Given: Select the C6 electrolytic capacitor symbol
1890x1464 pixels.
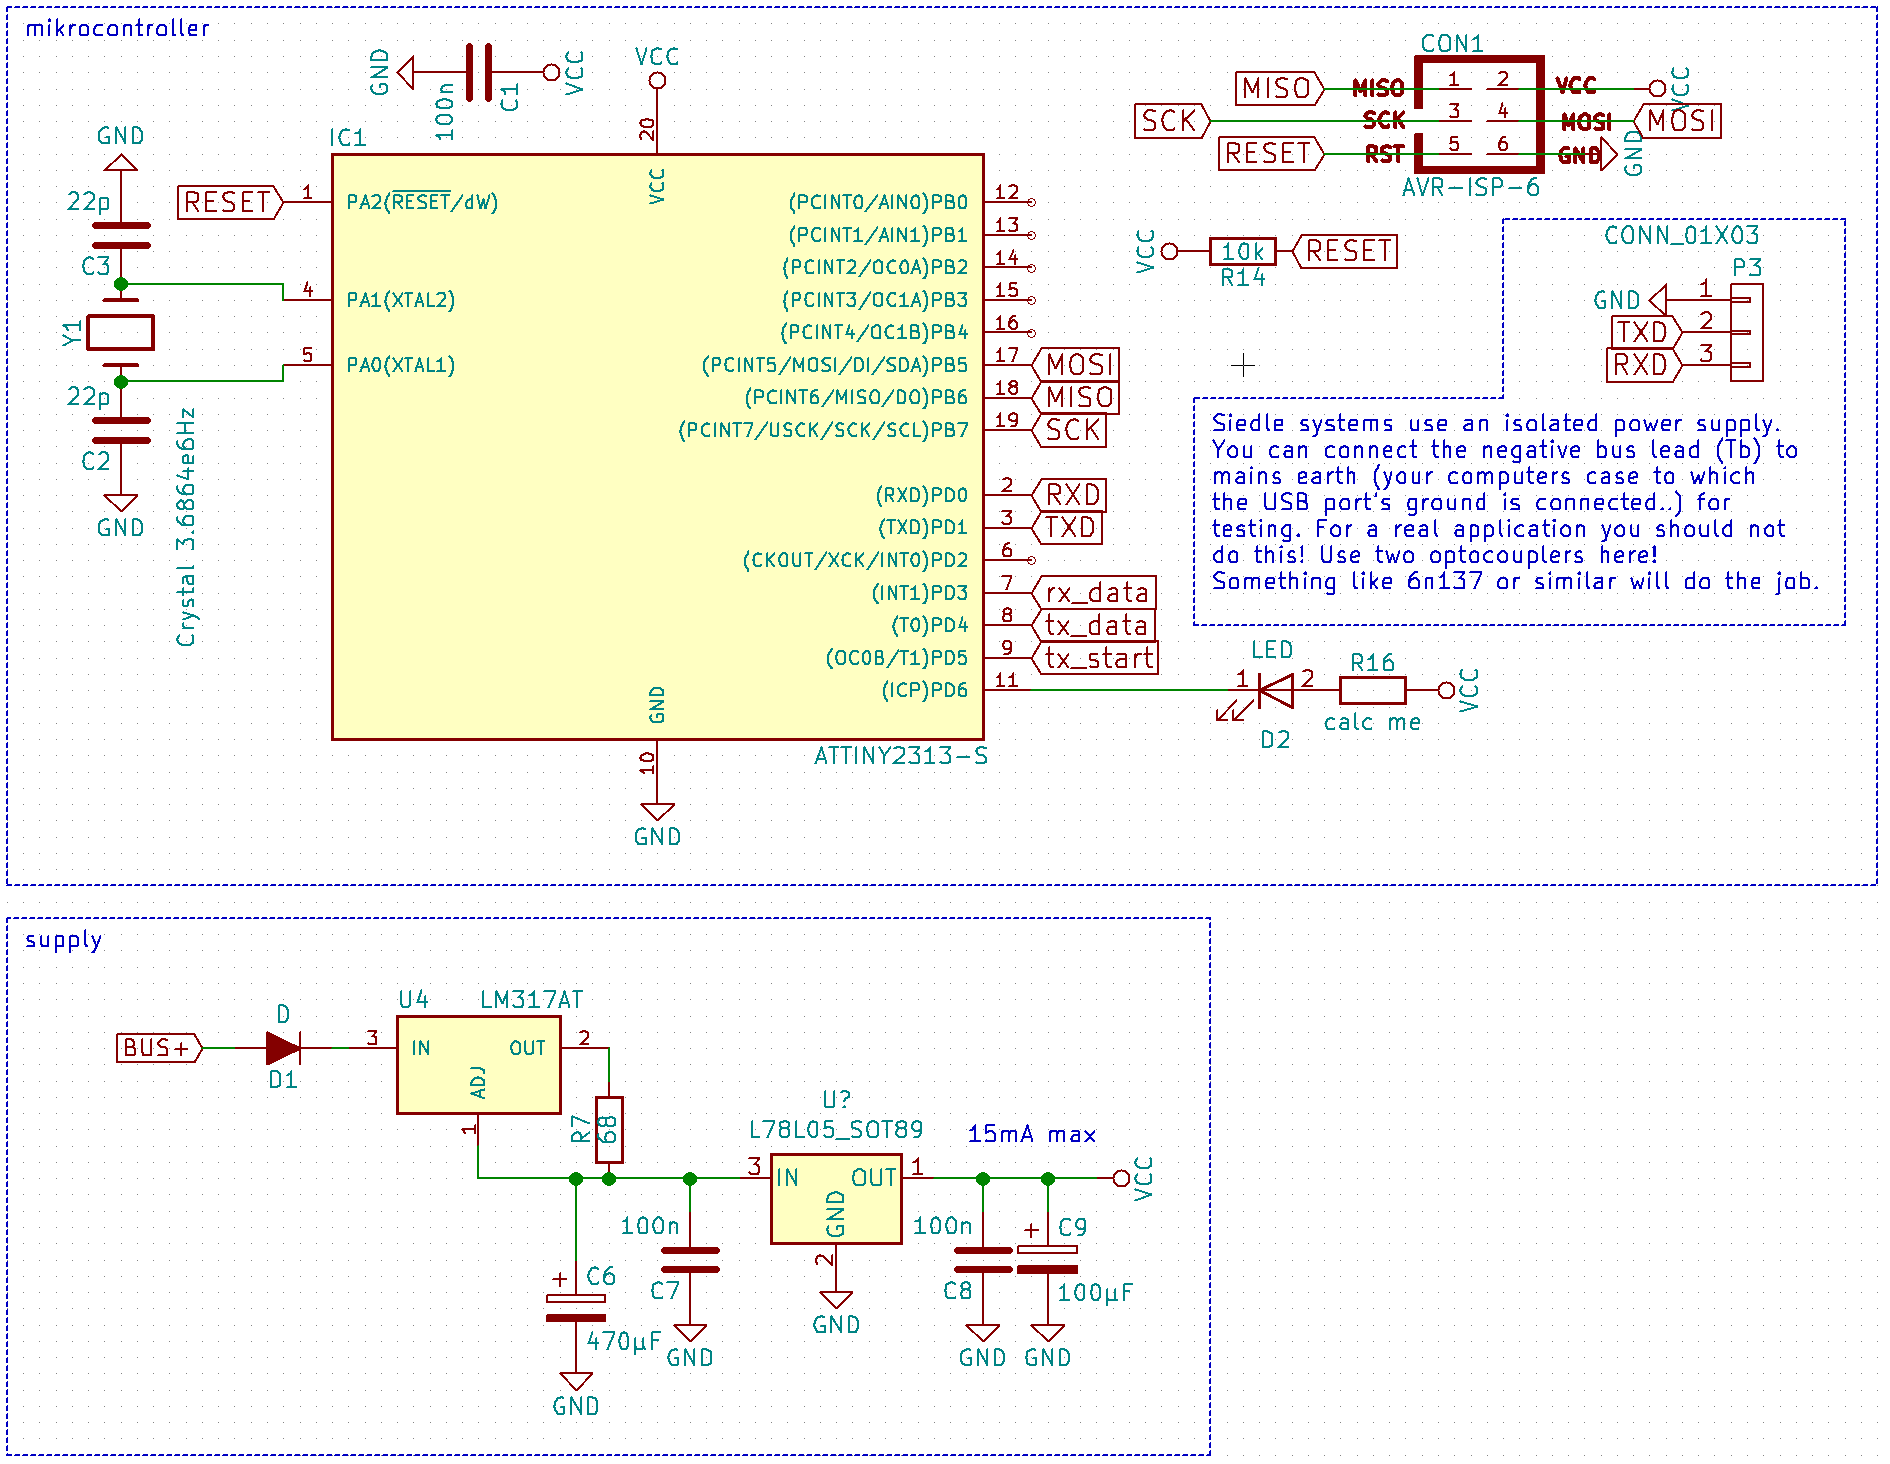Looking at the screenshot, I should [x=576, y=1307].
